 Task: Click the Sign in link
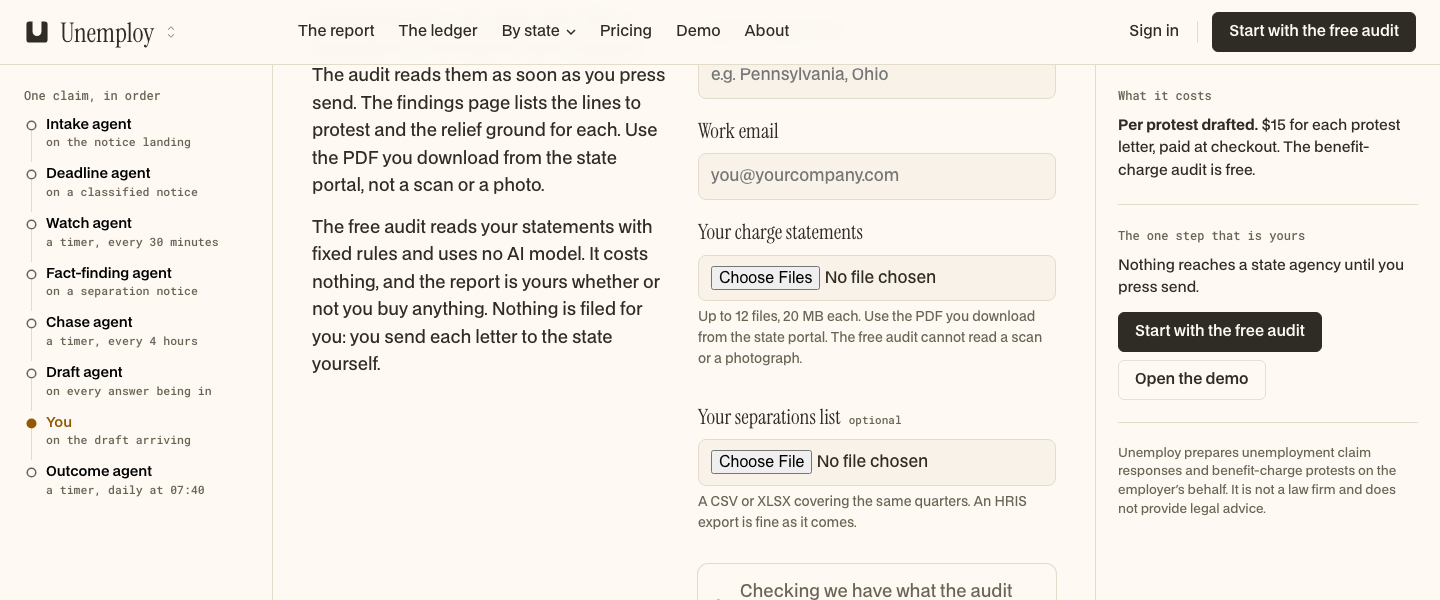1154,31
